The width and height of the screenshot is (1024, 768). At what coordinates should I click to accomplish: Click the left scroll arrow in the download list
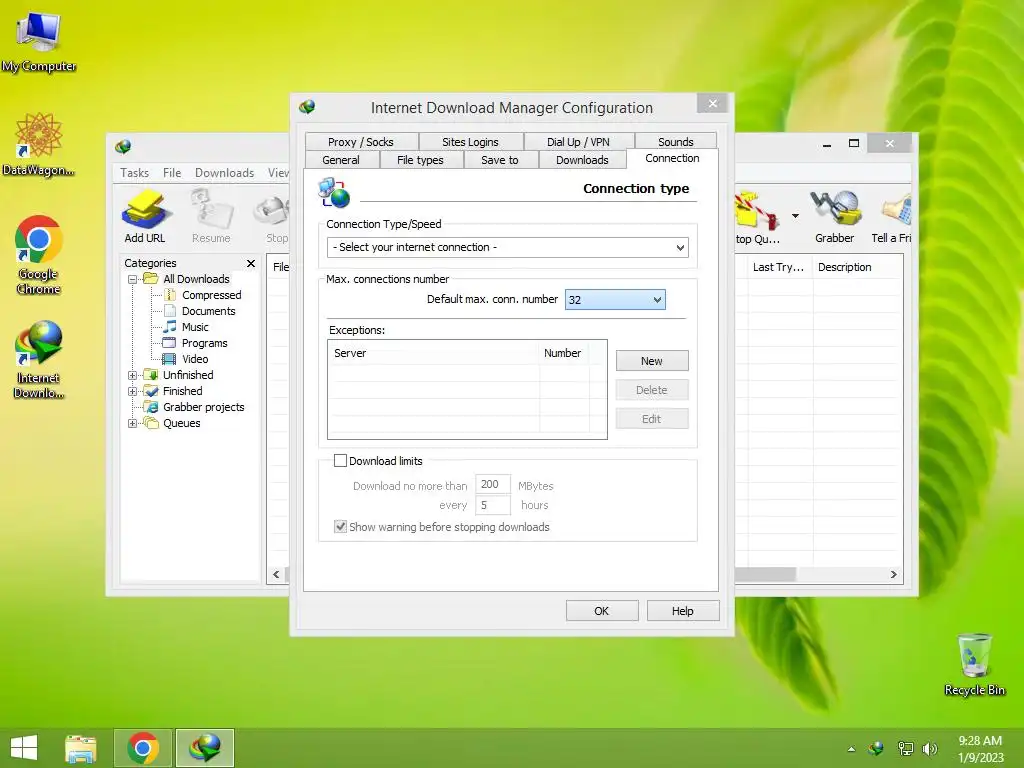[276, 575]
